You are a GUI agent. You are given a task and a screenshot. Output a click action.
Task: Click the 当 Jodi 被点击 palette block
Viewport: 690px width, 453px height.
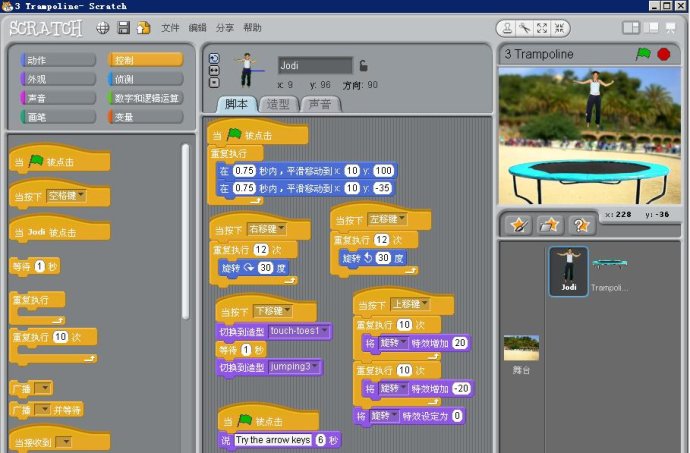click(x=59, y=229)
